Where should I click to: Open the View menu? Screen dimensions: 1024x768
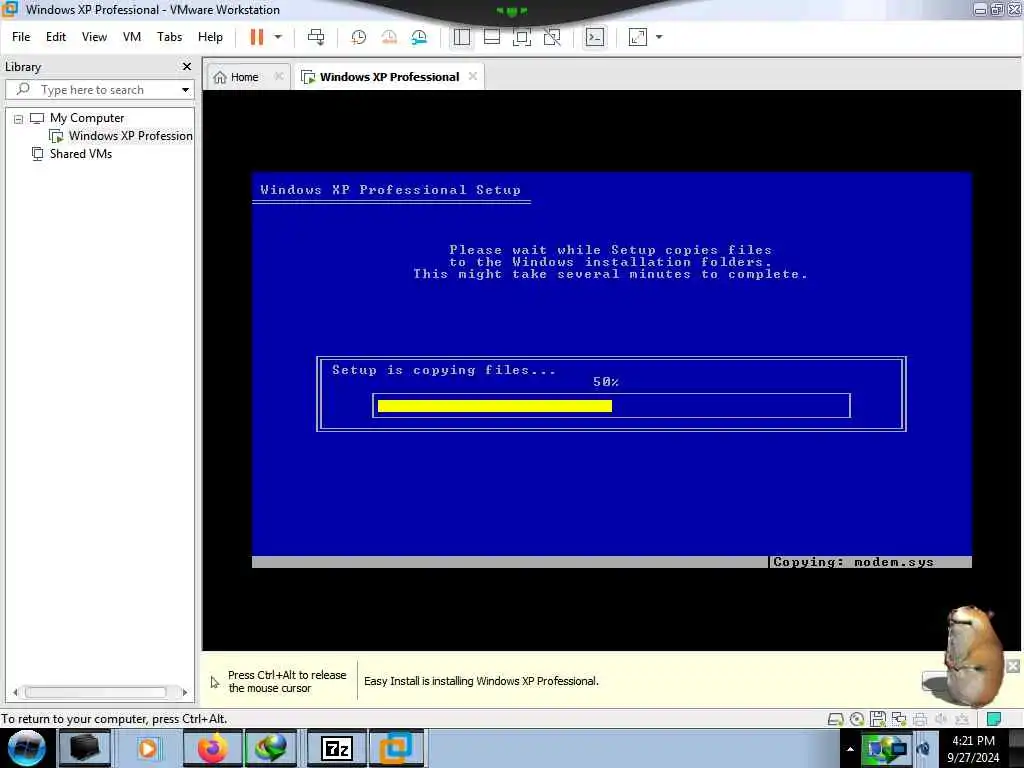[x=94, y=37]
